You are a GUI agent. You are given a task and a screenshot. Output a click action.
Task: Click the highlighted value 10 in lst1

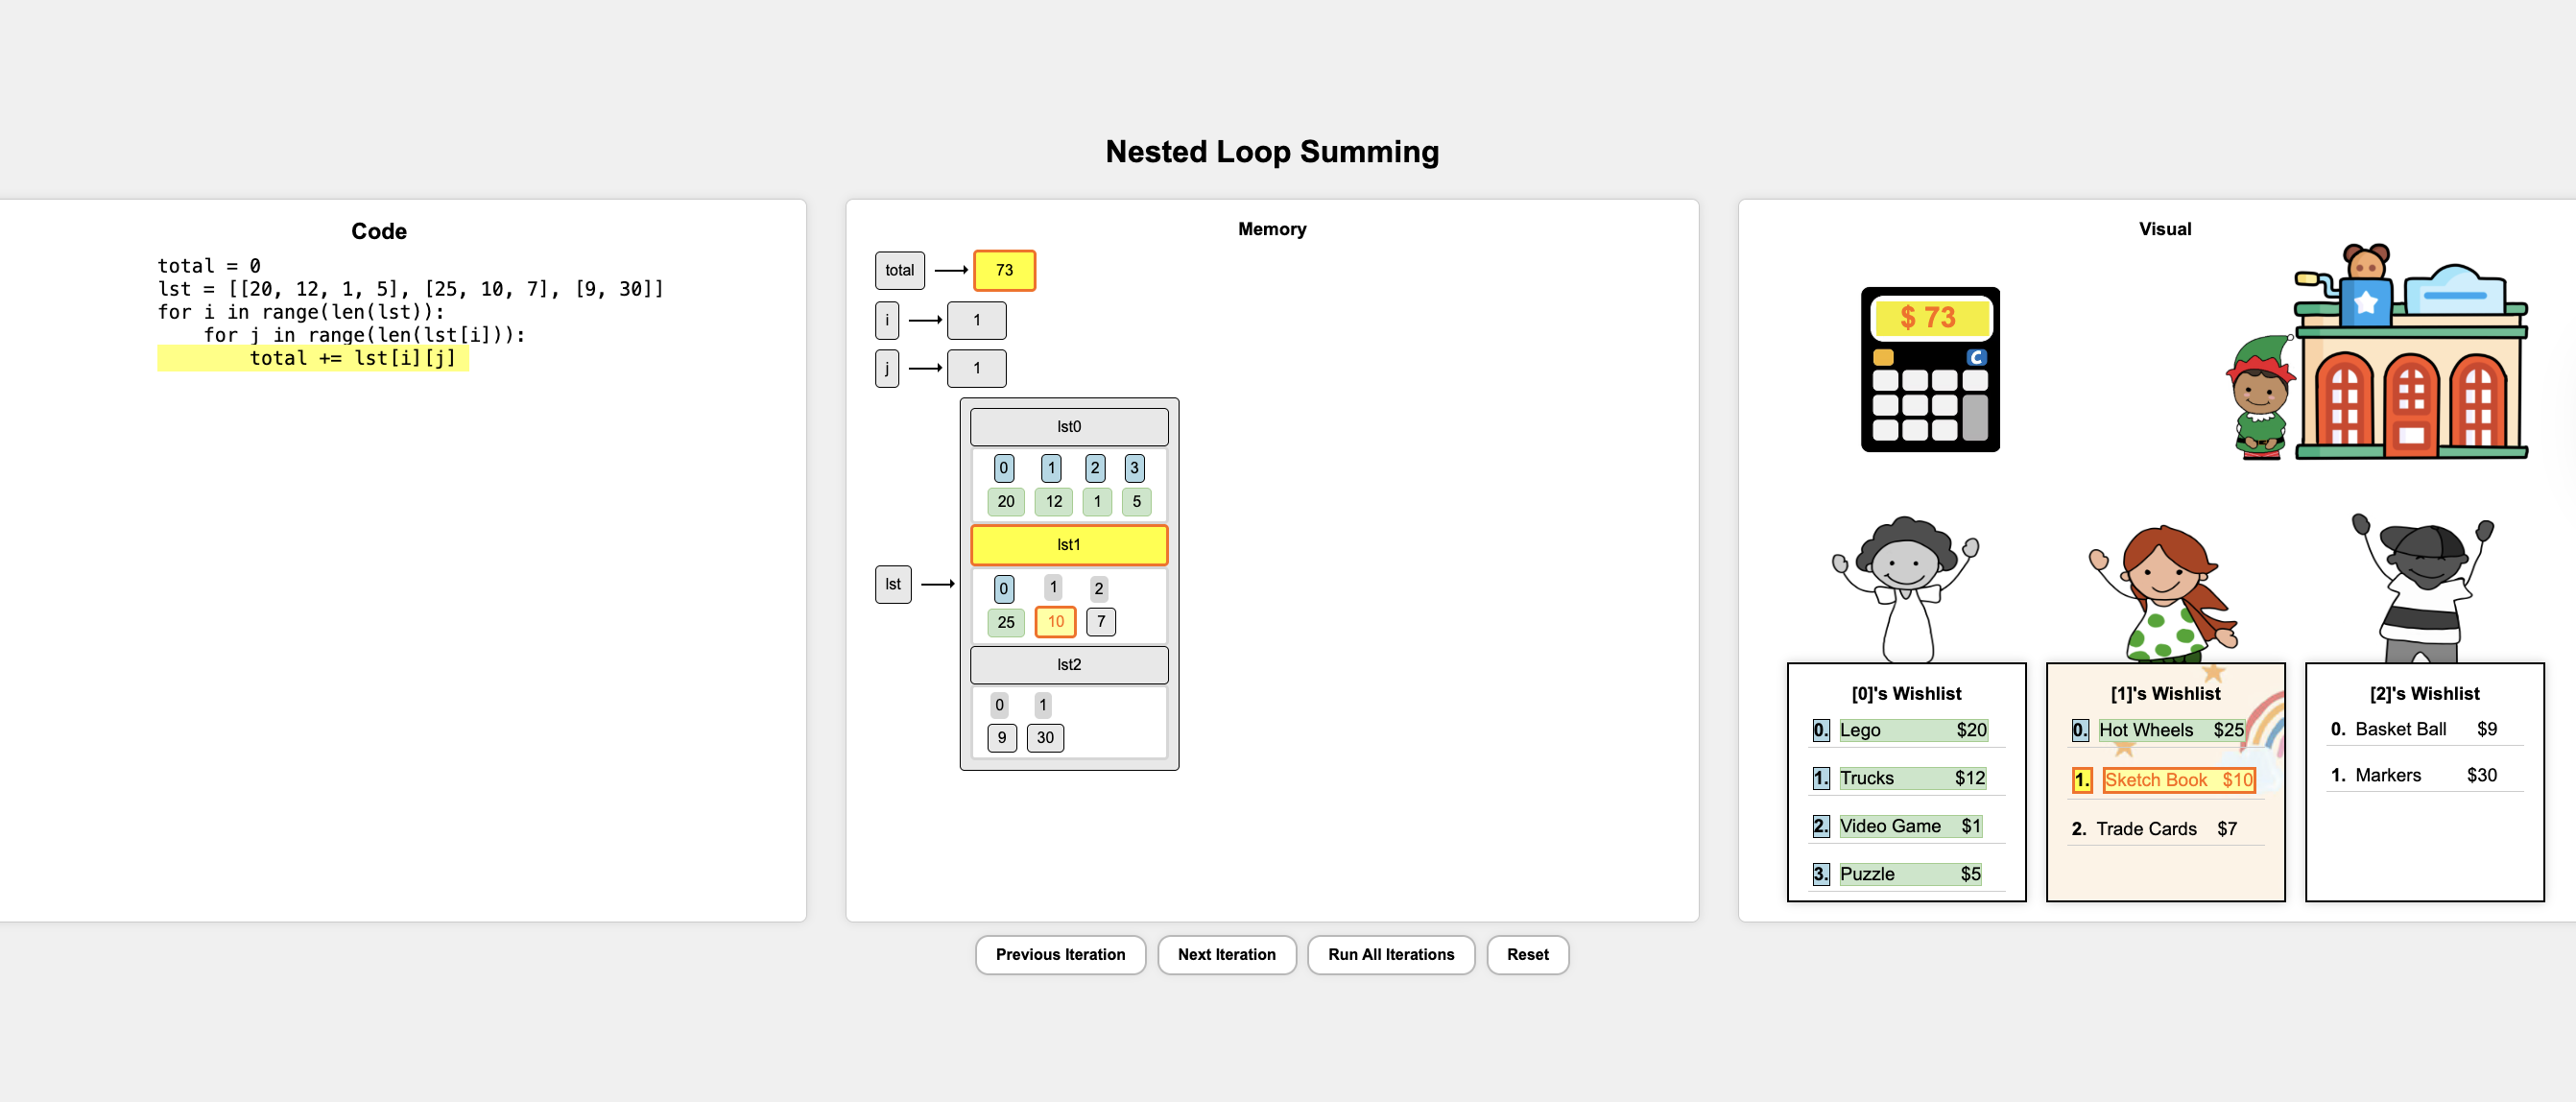1055,621
